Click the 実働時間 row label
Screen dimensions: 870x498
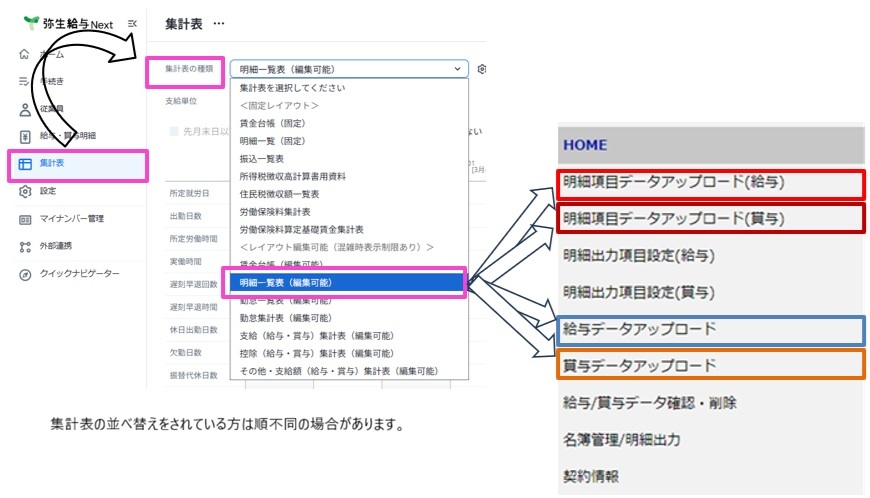pyautogui.click(x=185, y=261)
